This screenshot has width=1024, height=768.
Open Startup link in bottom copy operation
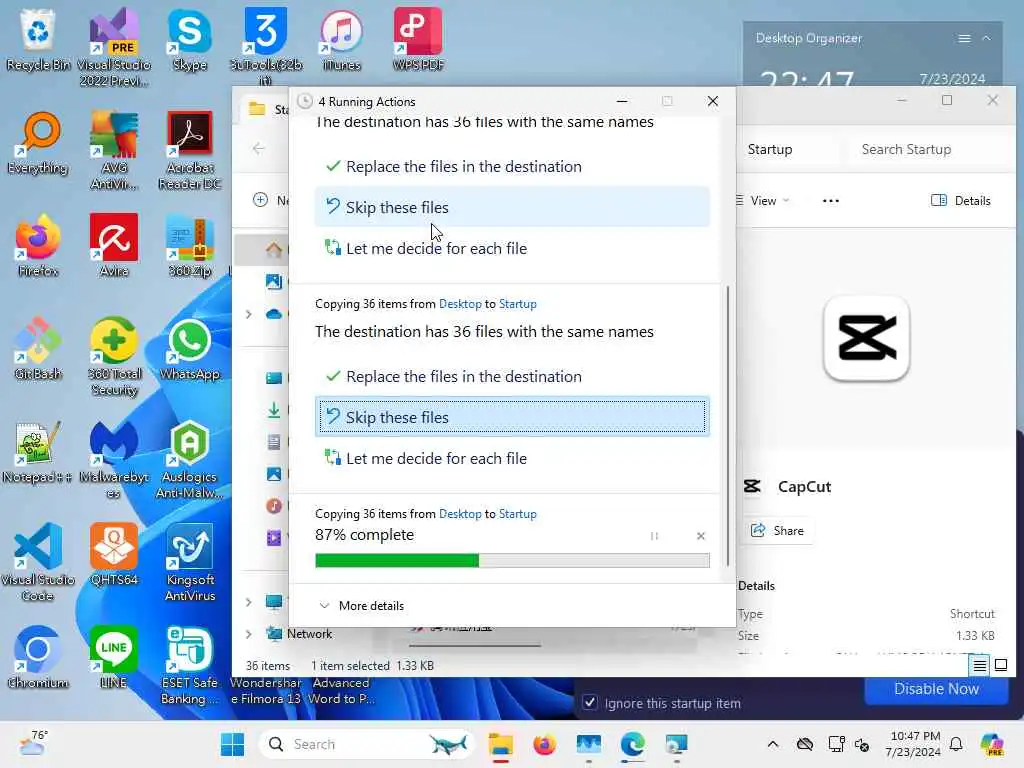pos(517,514)
